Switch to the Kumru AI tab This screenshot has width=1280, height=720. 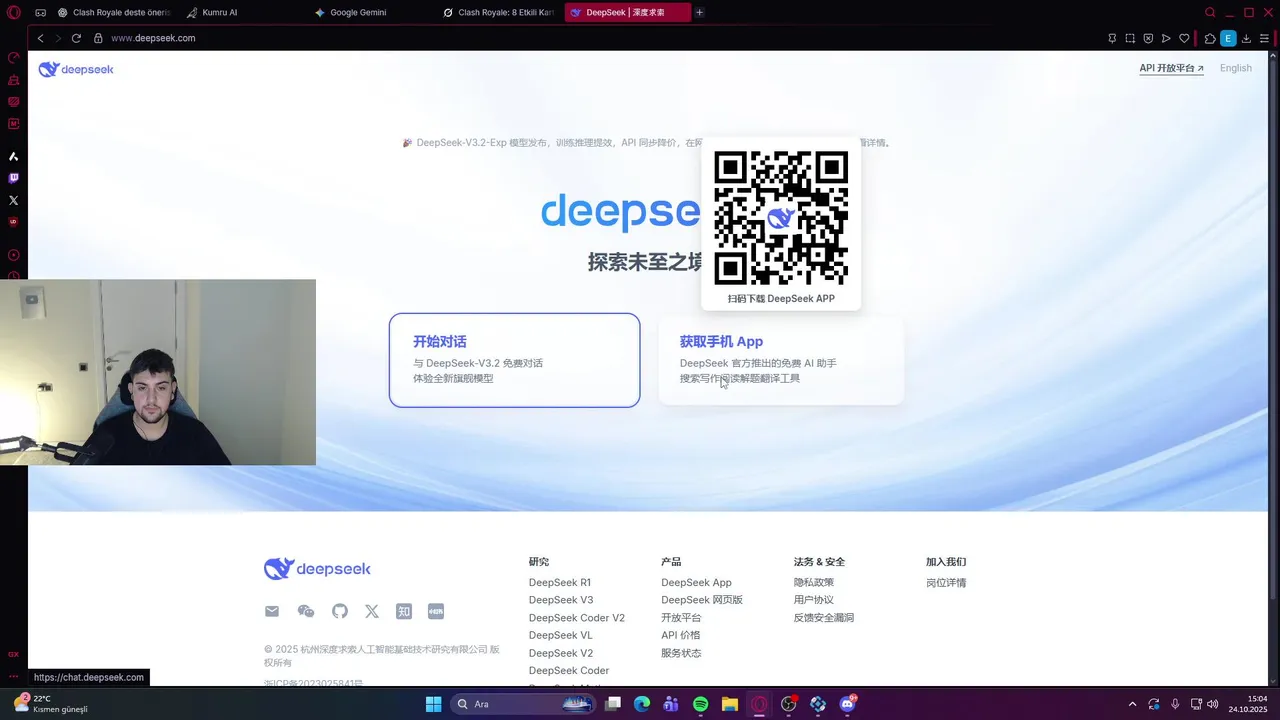pos(242,12)
